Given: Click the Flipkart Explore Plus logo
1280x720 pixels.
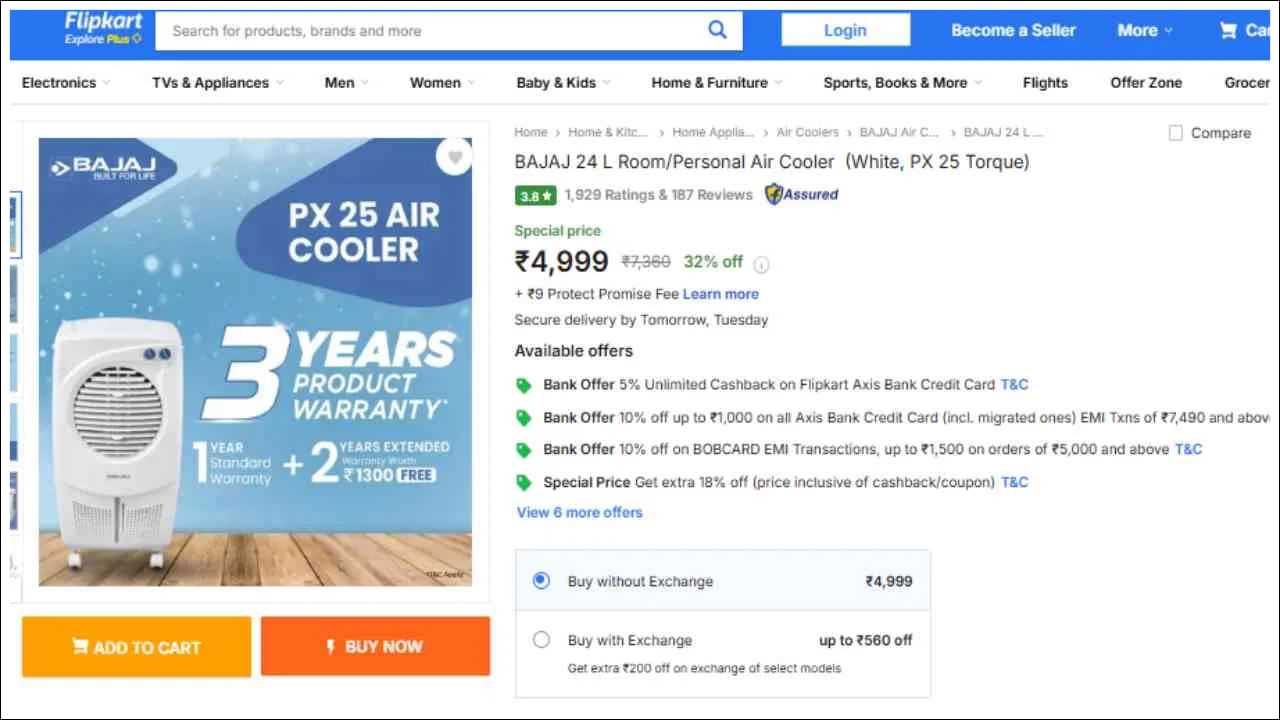Looking at the screenshot, I should pos(103,29).
